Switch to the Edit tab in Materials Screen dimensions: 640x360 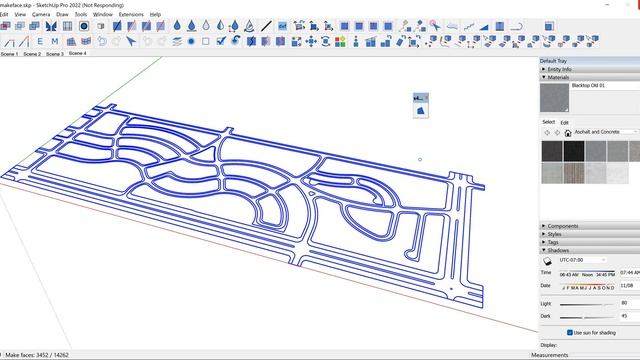(x=564, y=122)
